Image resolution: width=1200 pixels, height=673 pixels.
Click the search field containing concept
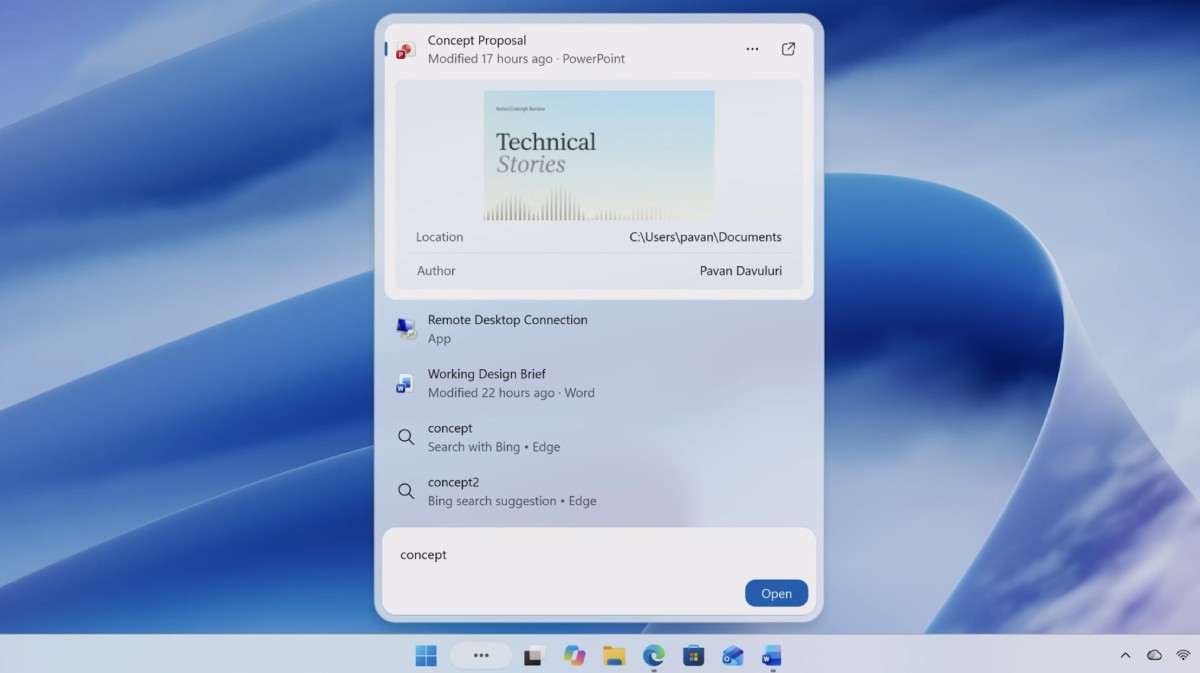click(x=599, y=555)
